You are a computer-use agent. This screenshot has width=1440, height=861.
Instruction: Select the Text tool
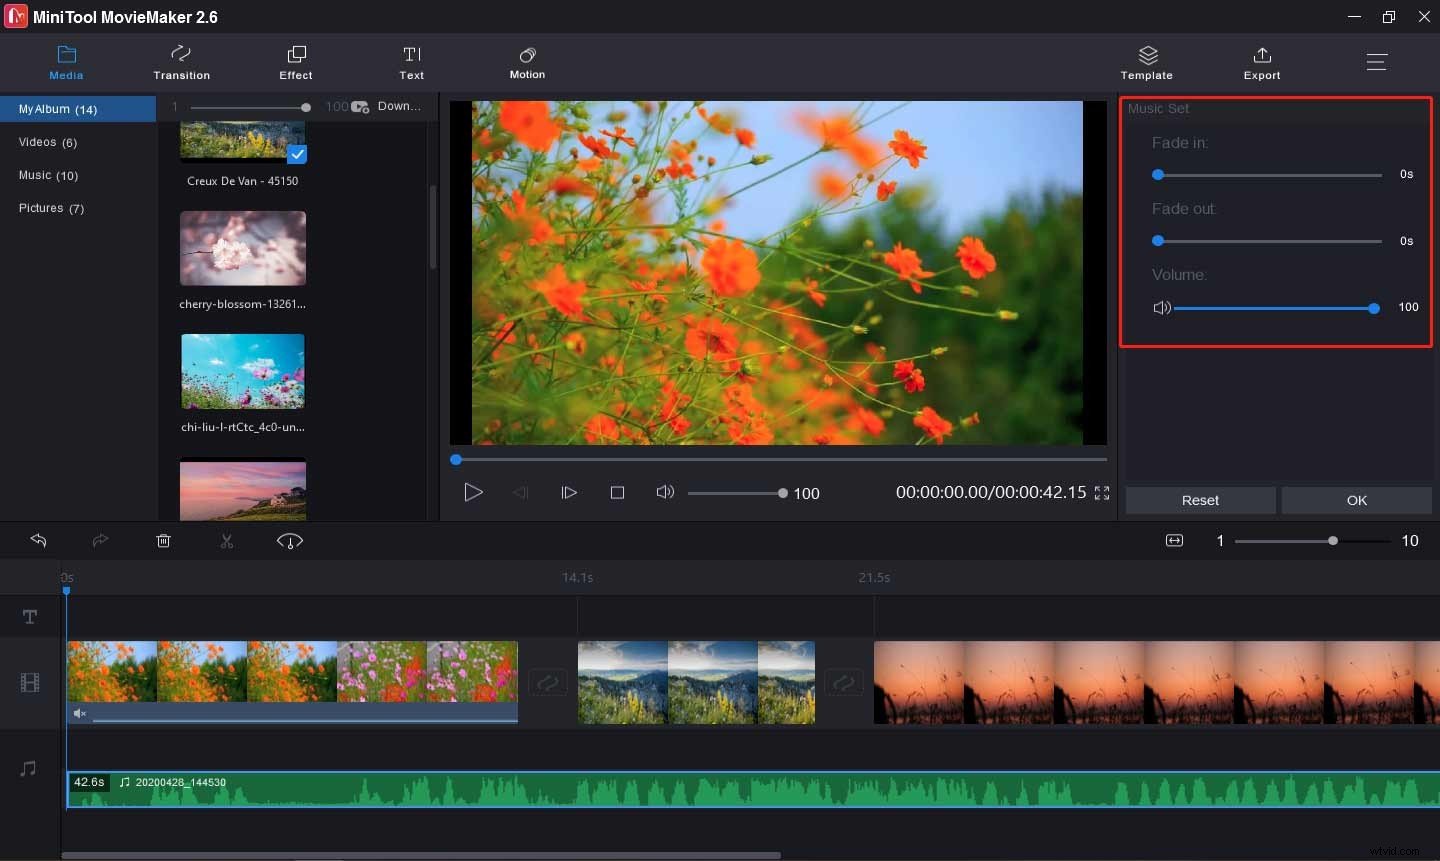point(411,62)
